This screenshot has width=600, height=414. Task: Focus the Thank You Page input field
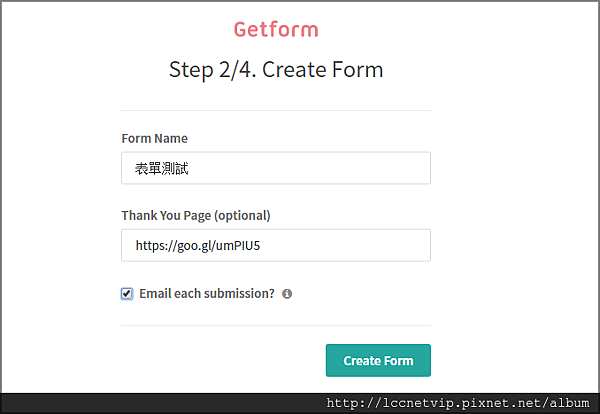(x=276, y=245)
